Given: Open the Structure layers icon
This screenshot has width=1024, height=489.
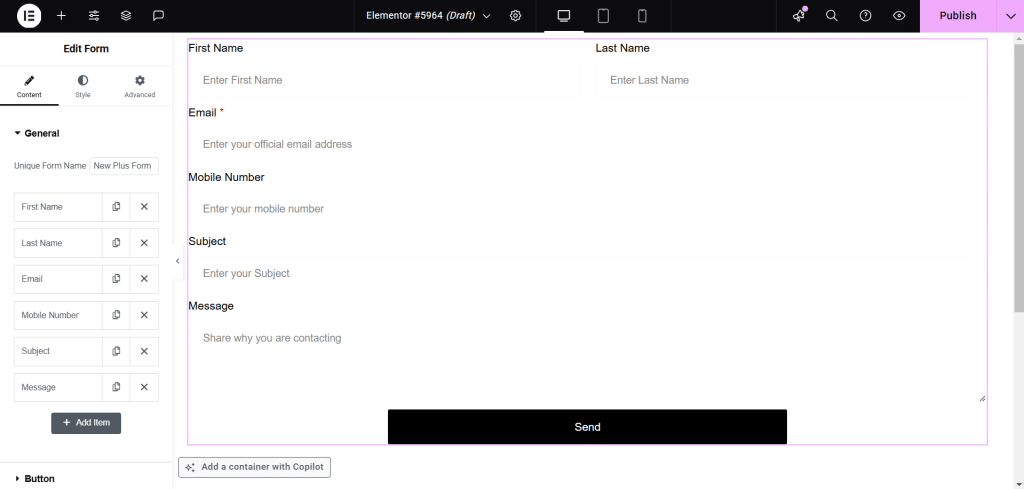Looking at the screenshot, I should (126, 16).
